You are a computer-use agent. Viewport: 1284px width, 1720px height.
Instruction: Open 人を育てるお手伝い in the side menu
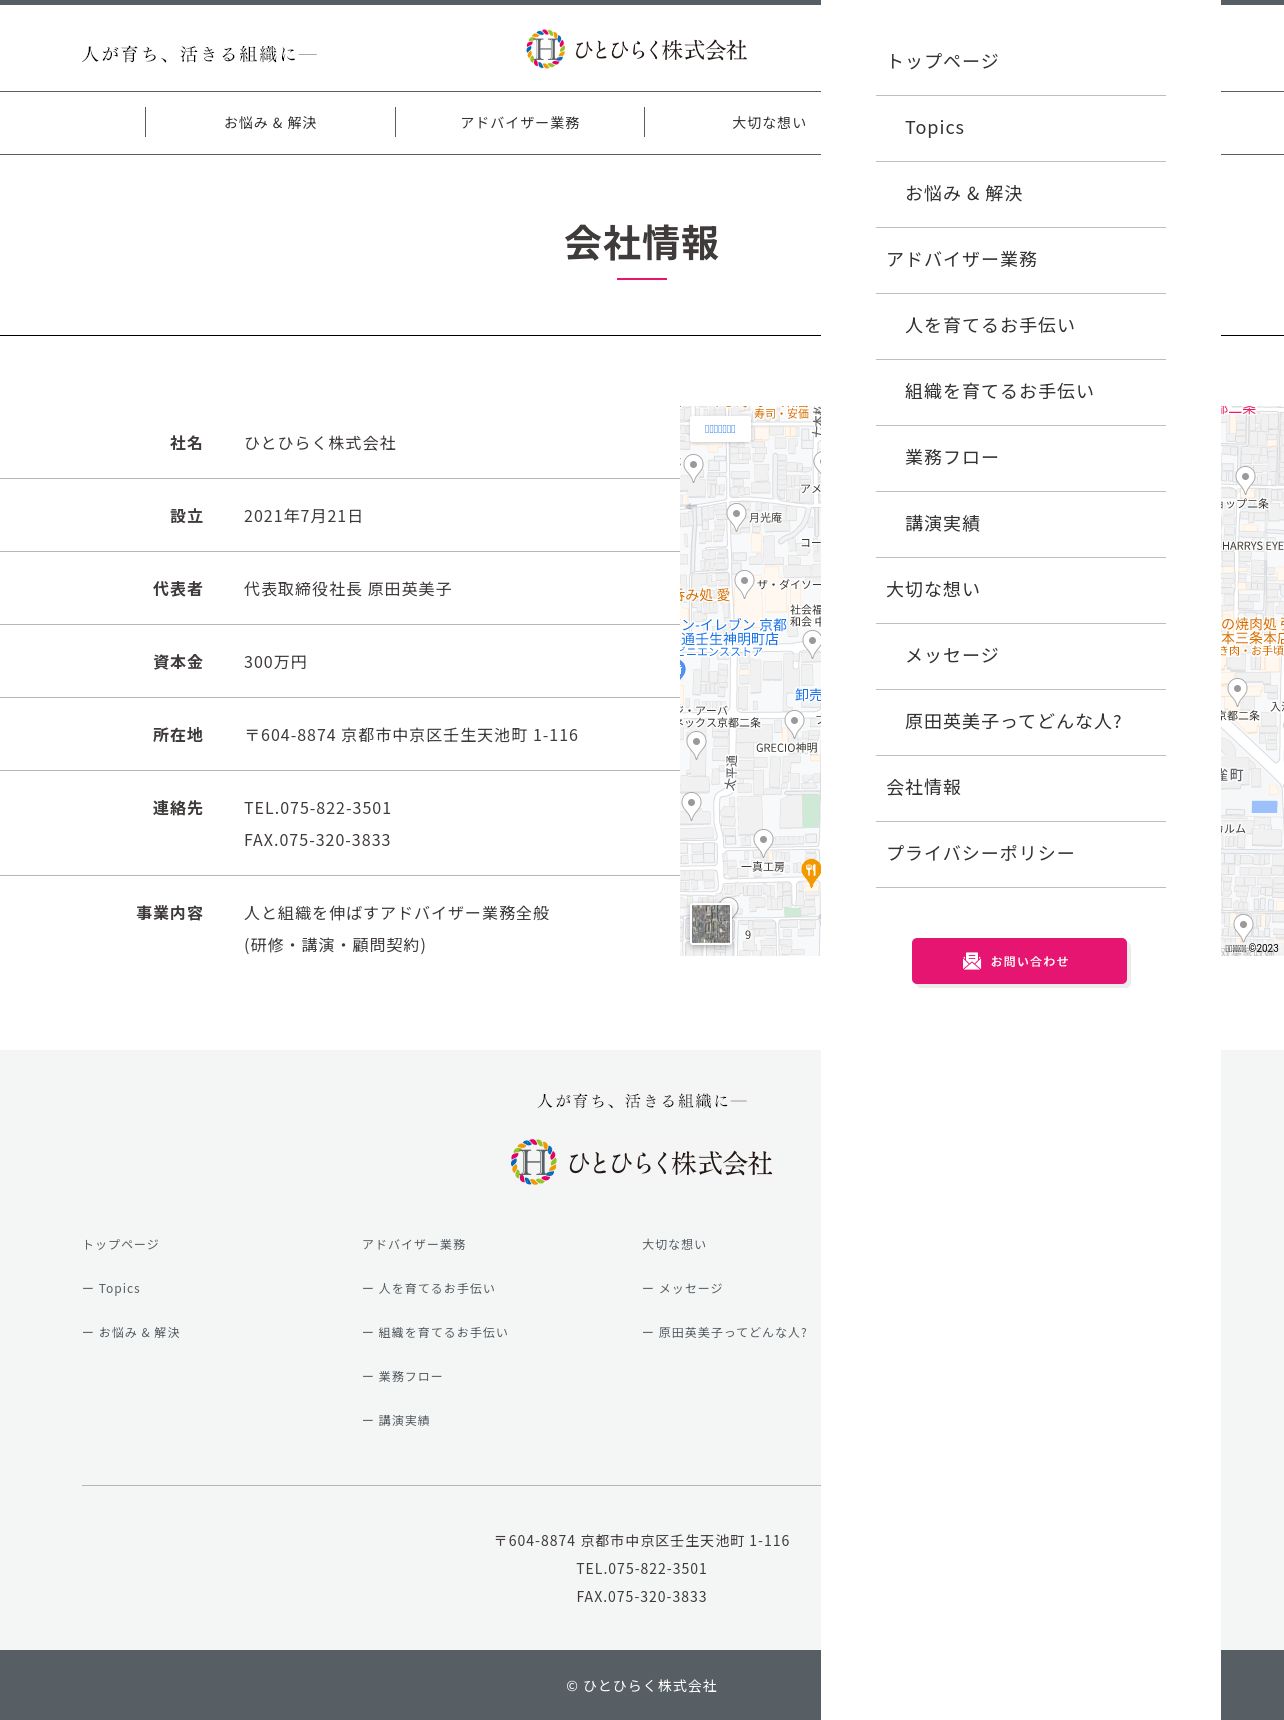click(1021, 326)
